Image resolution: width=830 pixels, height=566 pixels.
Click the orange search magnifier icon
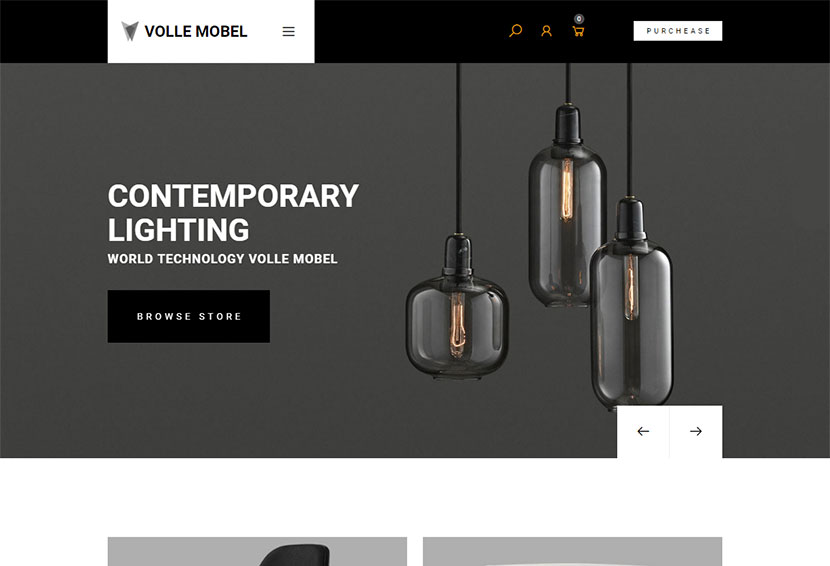point(516,31)
